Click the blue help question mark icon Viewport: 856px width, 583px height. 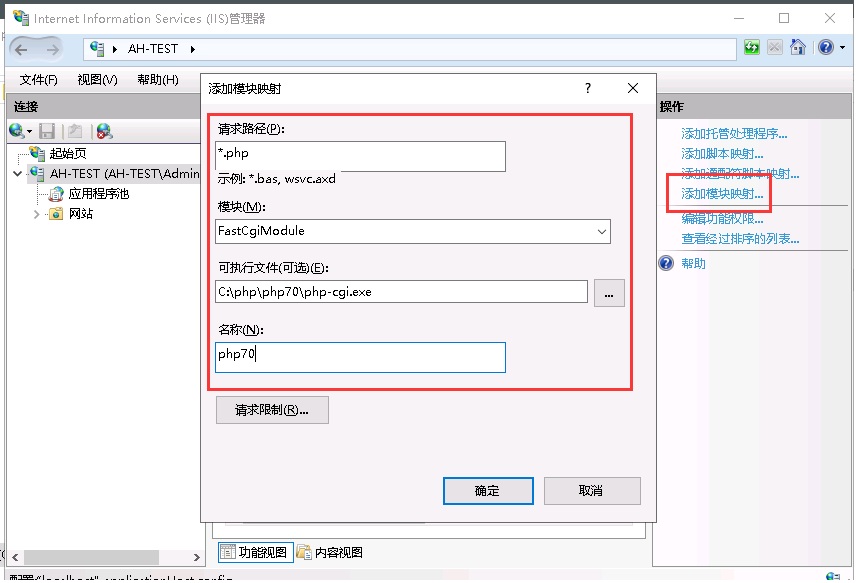tap(825, 47)
